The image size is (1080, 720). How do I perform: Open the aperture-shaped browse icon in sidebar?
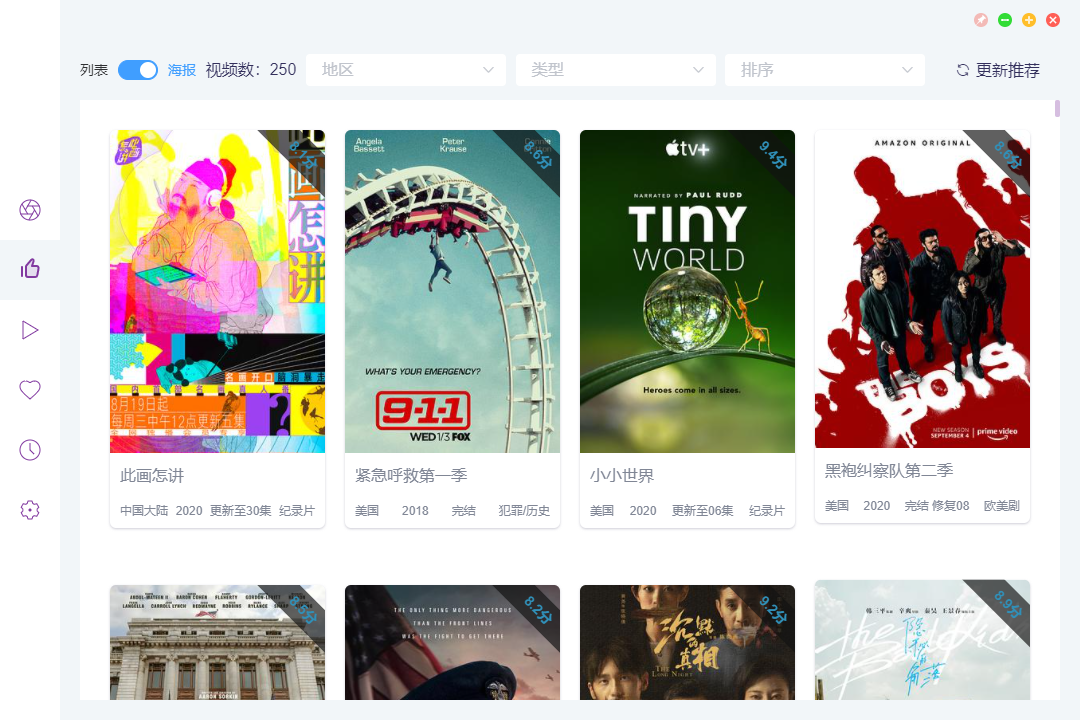pos(30,210)
